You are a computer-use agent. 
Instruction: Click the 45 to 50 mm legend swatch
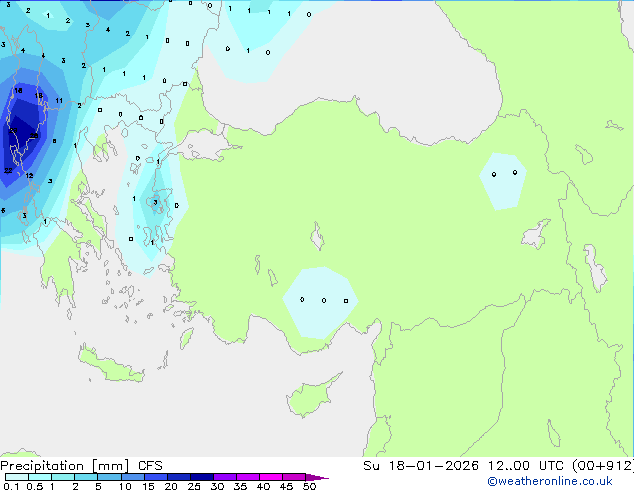pyautogui.click(x=294, y=477)
